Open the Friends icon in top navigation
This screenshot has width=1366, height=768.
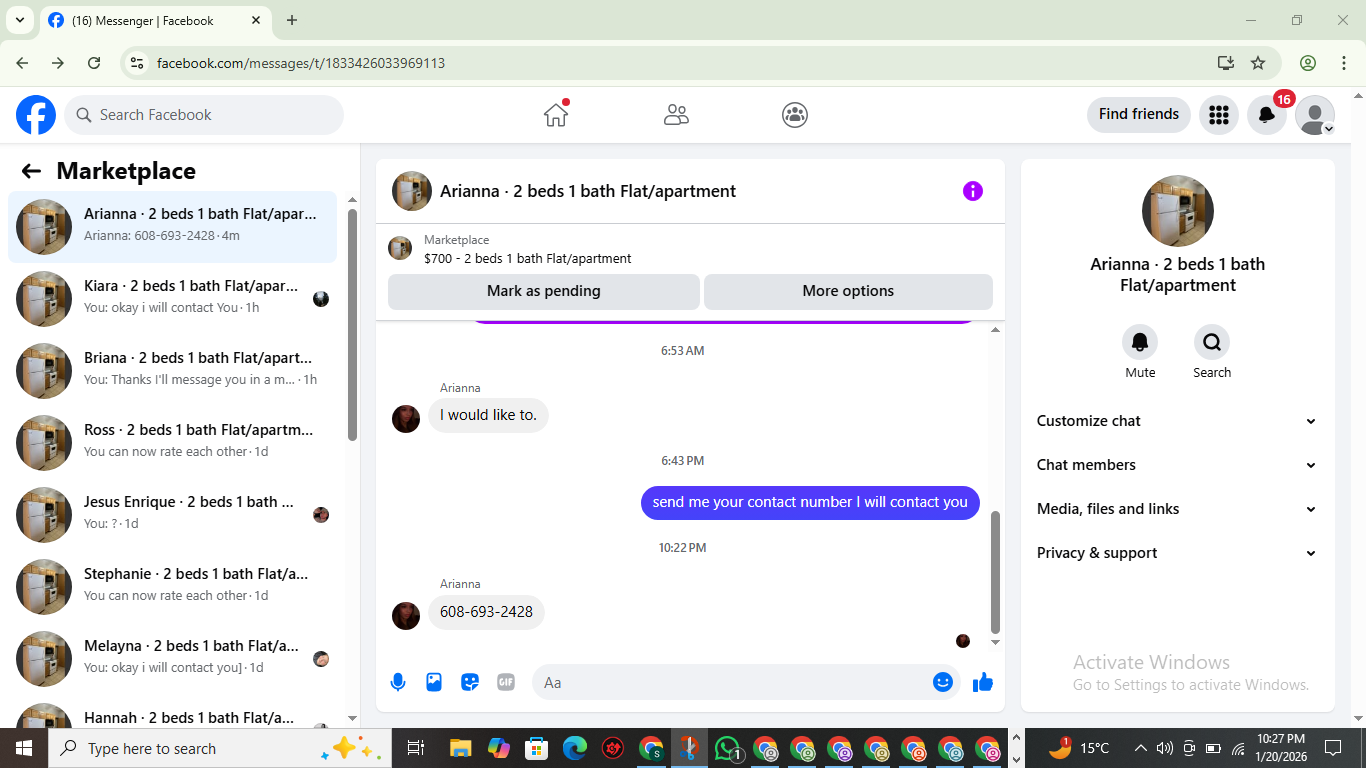(x=676, y=115)
